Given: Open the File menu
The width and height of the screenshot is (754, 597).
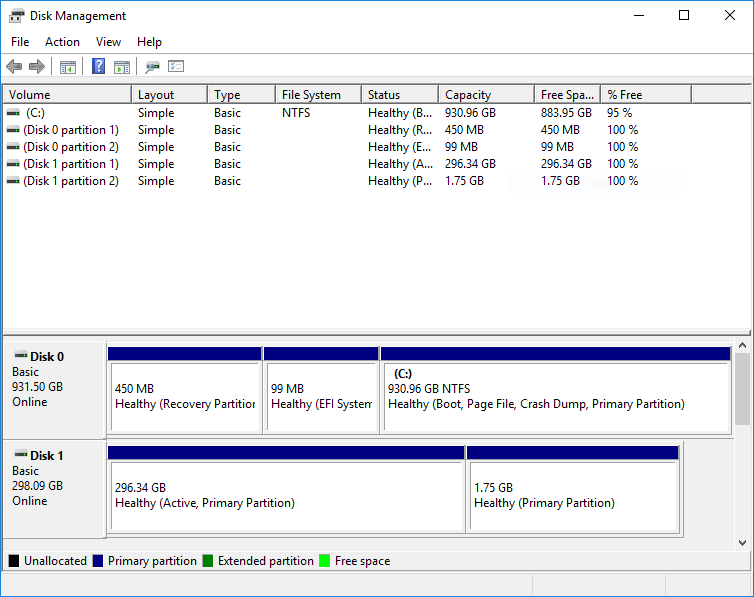Looking at the screenshot, I should (20, 42).
